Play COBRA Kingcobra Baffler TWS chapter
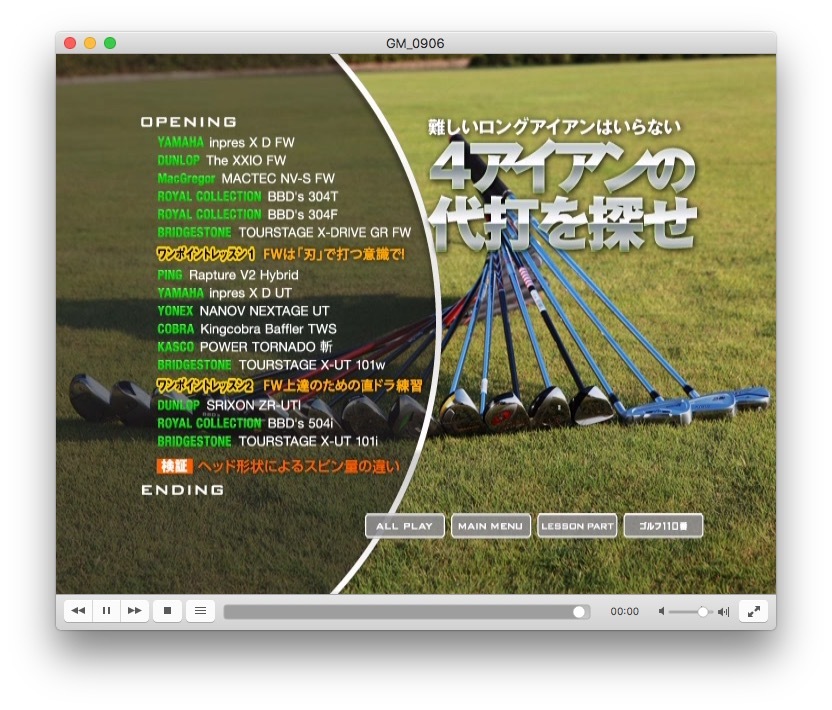Viewport: 832px width, 710px height. point(247,329)
